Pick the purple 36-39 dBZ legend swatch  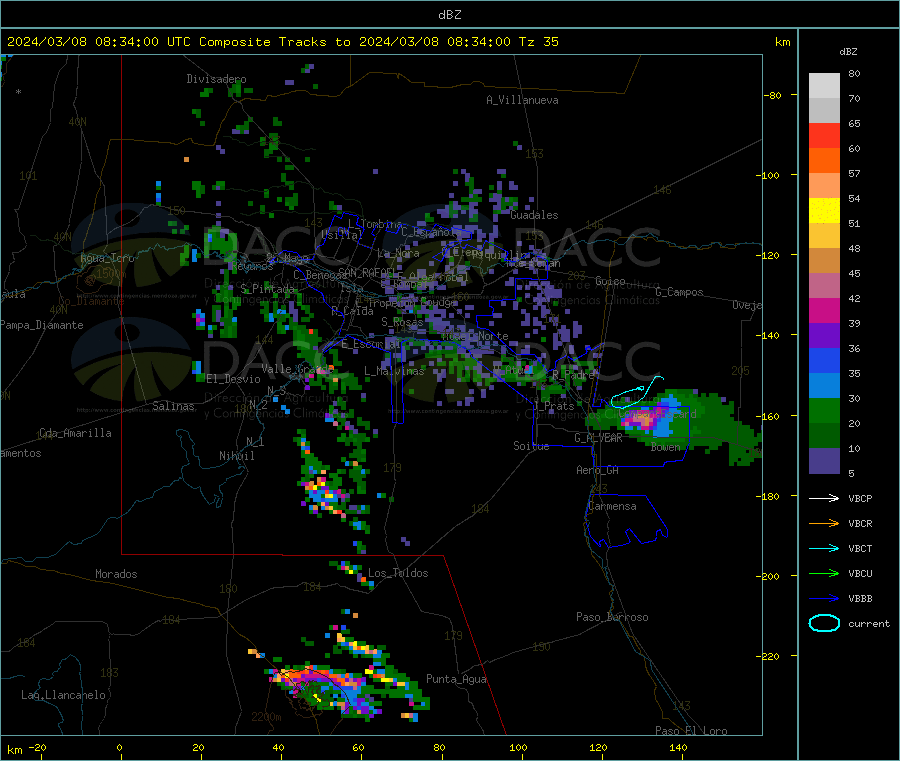(824, 336)
